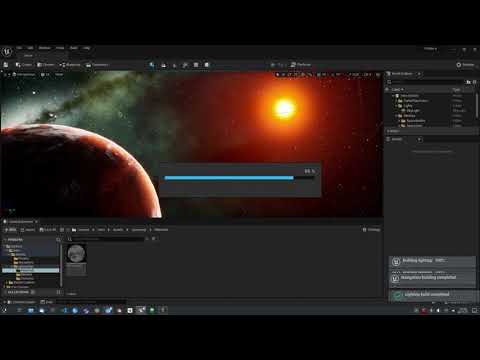Open the Window menu
Viewport: 480px width, 360px height.
[x=44, y=48]
